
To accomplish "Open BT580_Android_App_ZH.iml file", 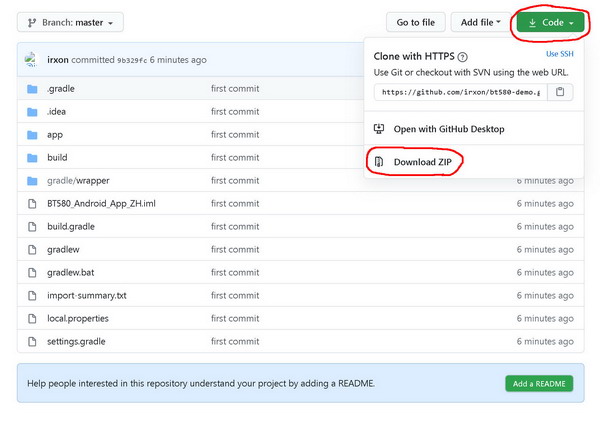I will (101, 204).
